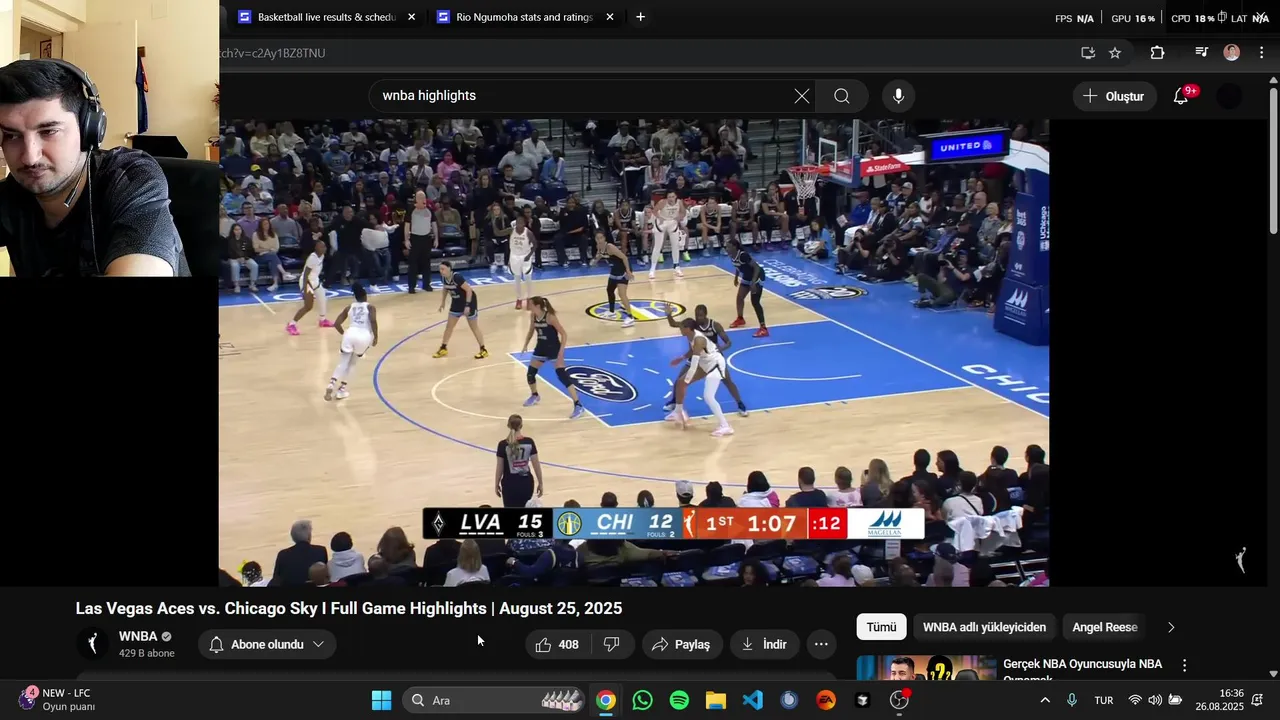Close the Basketball live results tab

click(x=411, y=17)
